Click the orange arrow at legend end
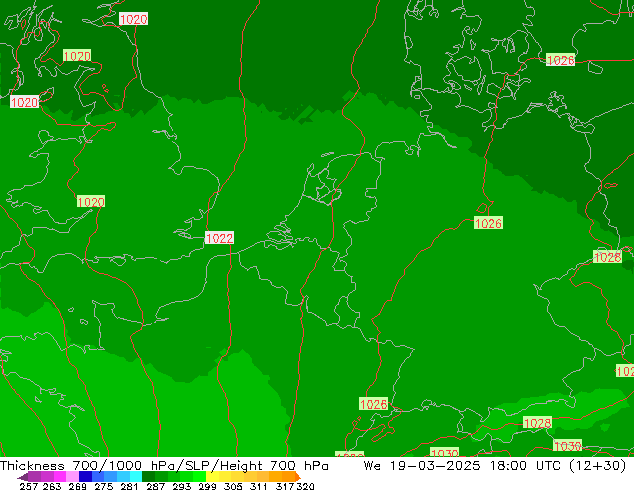Image resolution: width=634 pixels, height=490 pixels. point(298,477)
